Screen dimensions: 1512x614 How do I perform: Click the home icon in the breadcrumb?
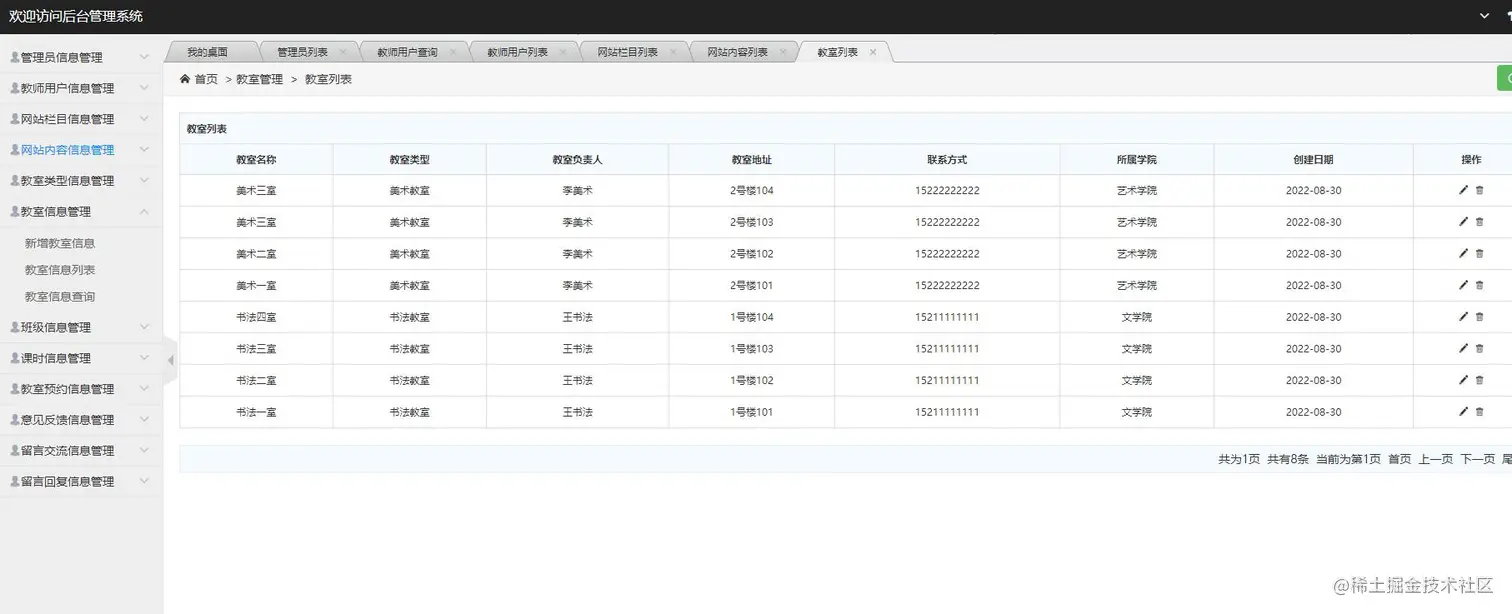[x=185, y=79]
